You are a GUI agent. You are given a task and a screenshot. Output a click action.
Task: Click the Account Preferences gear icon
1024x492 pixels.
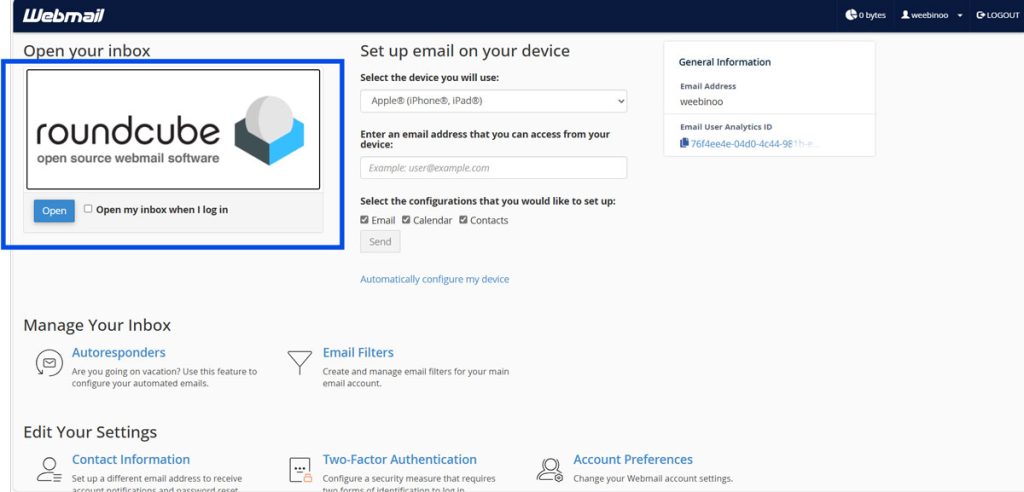[549, 469]
